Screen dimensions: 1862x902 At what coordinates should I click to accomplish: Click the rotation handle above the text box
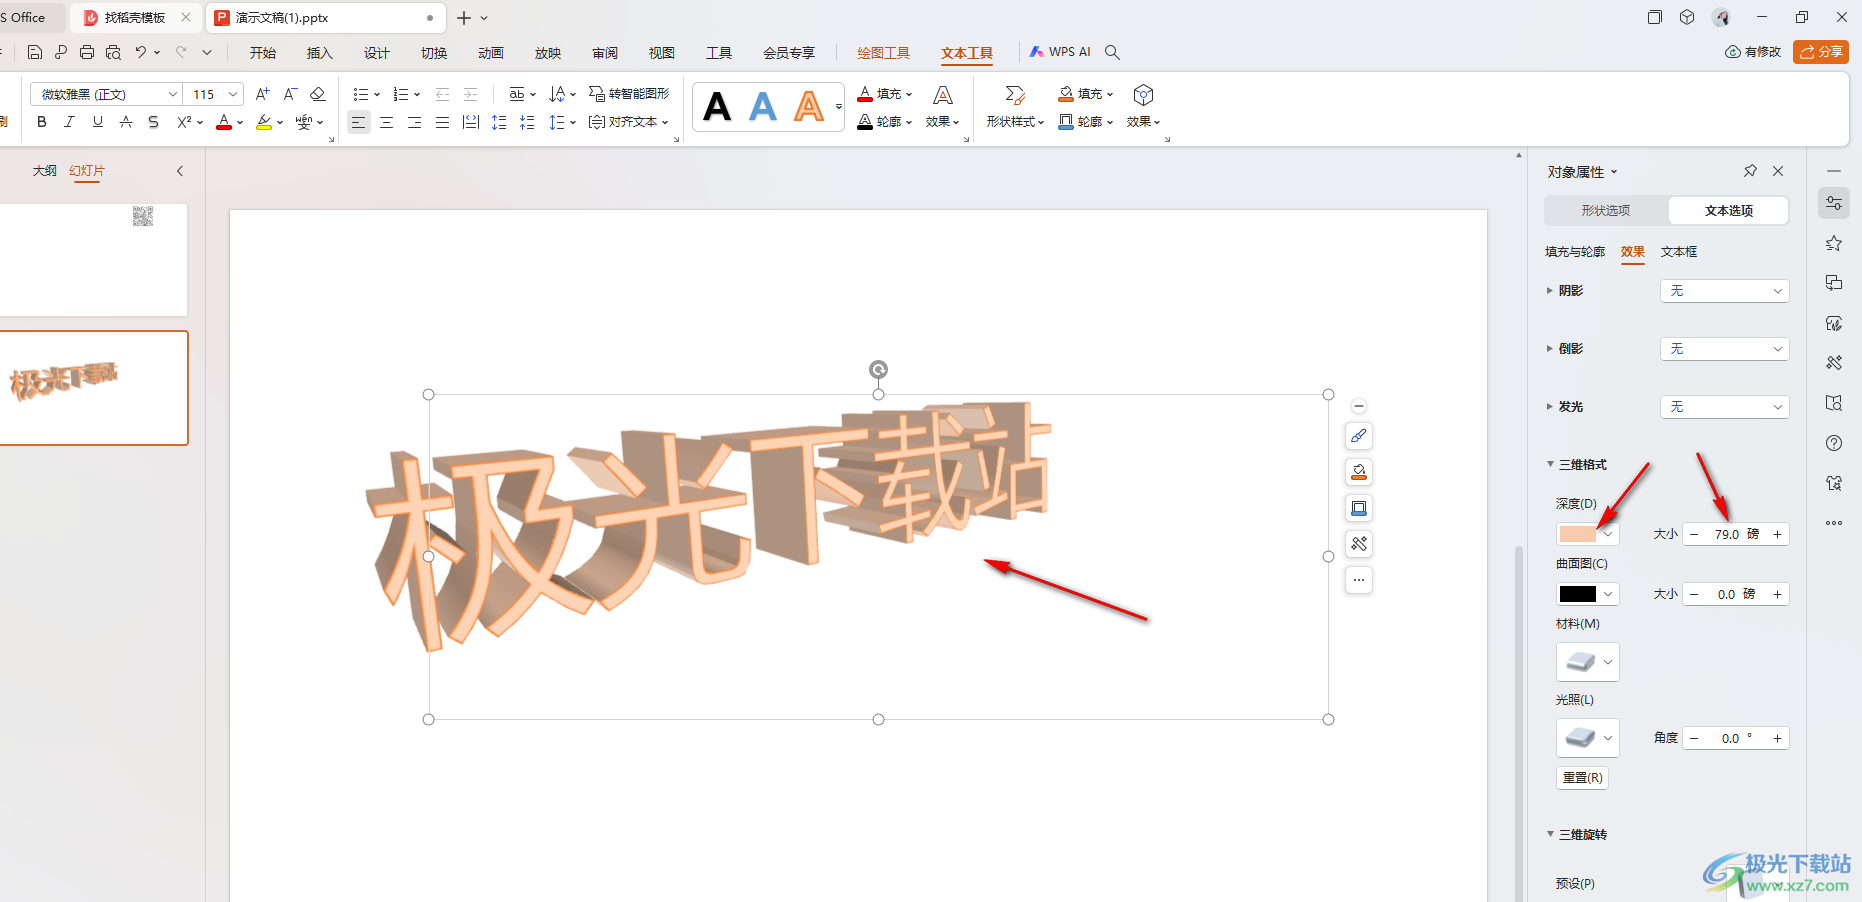point(878,370)
